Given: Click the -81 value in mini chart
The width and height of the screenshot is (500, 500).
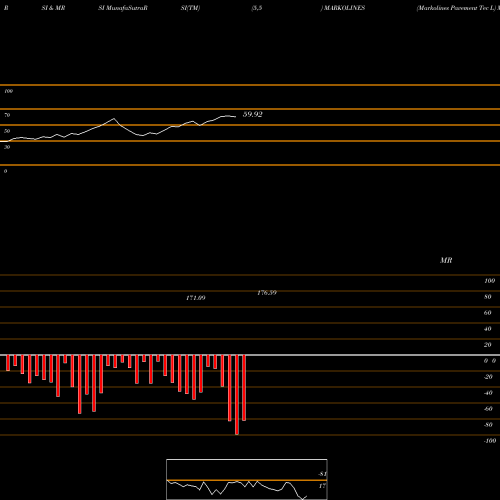Looking at the screenshot, I should 322,474.
